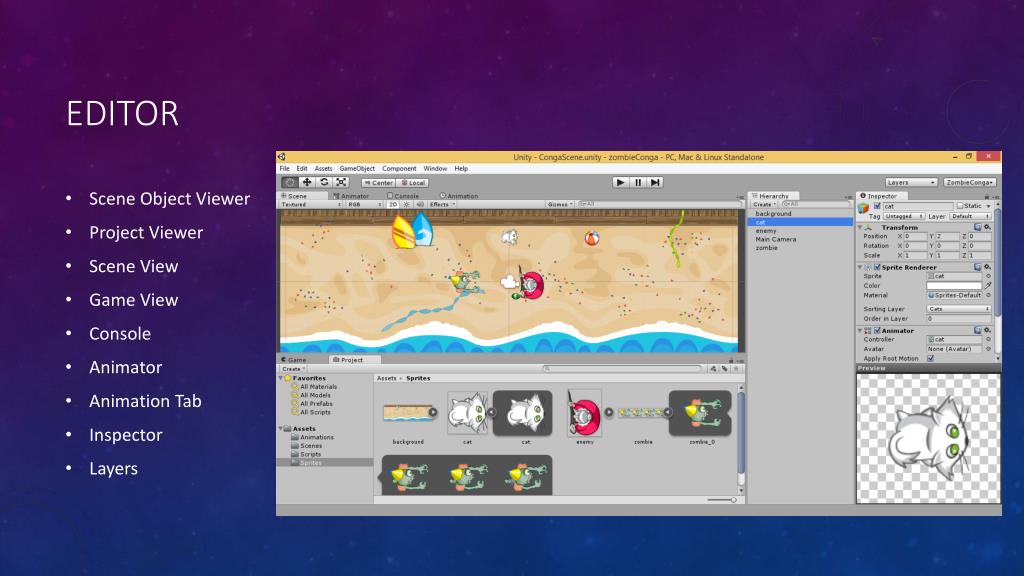
Task: Collapse the Favorites tree node
Action: pyautogui.click(x=281, y=378)
